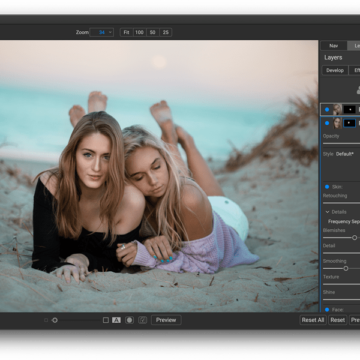
Task: Click the Frequency Separation label
Action: tap(344, 221)
